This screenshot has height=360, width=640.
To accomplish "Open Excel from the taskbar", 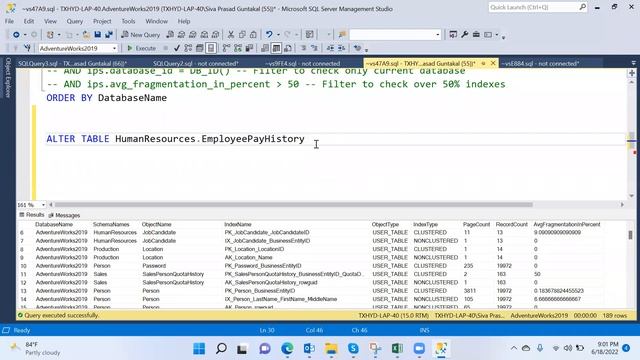I will click(397, 349).
